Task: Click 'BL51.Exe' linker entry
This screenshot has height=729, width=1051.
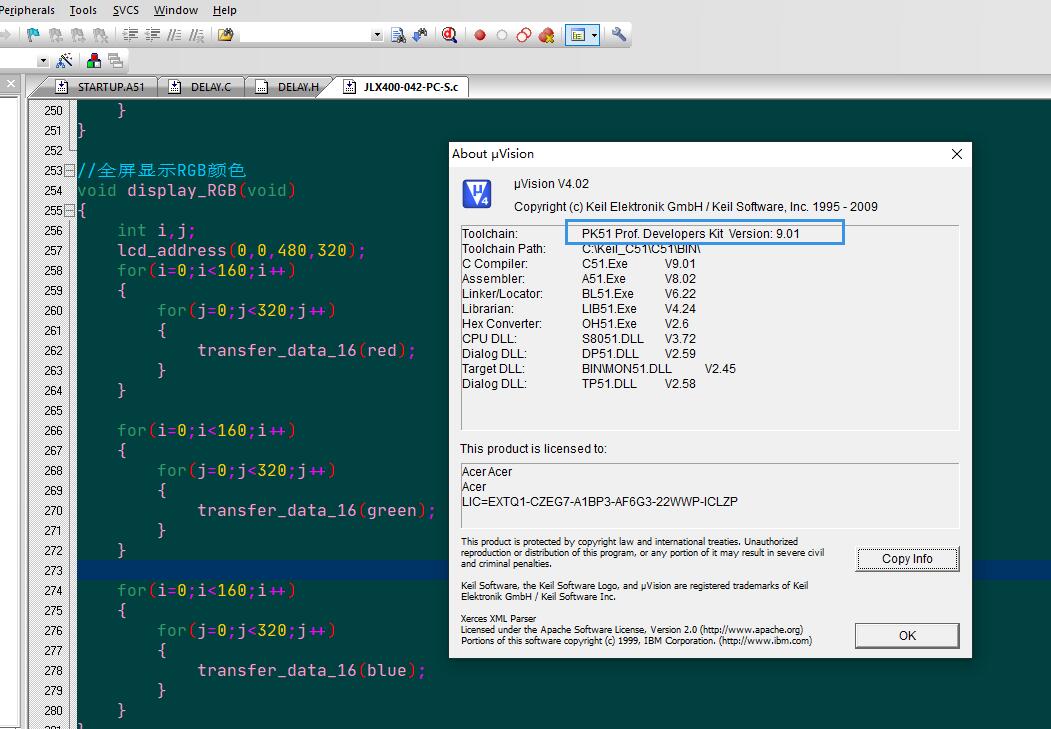Action: click(607, 294)
